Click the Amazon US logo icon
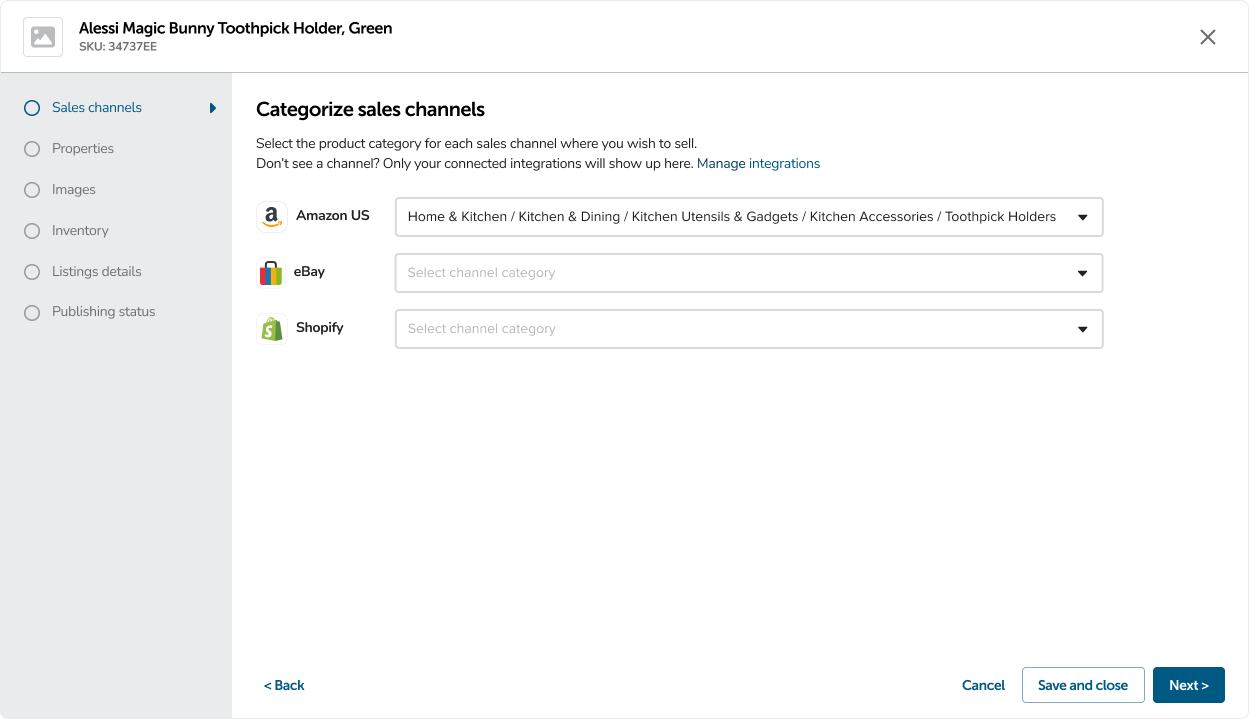This screenshot has height=719, width=1249. click(271, 217)
